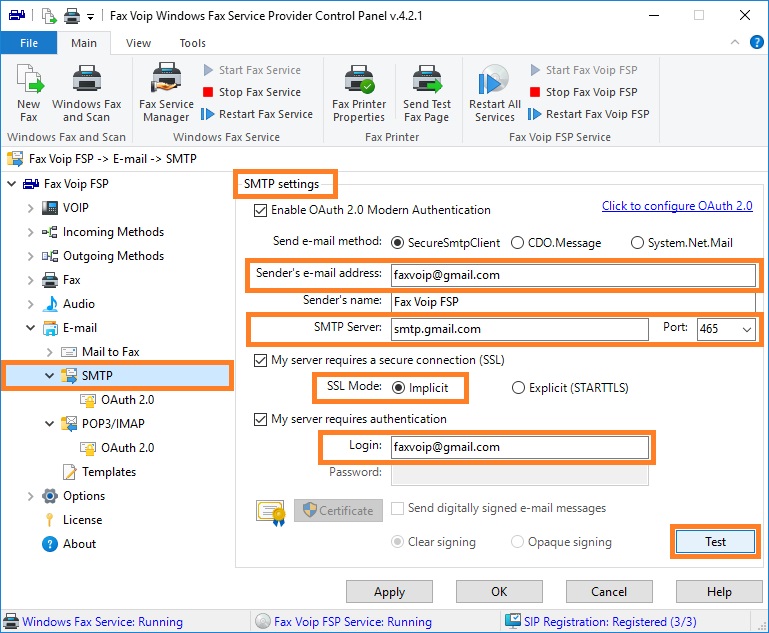Start Fax Voip FSP service
This screenshot has width=769, height=633.
tap(584, 70)
